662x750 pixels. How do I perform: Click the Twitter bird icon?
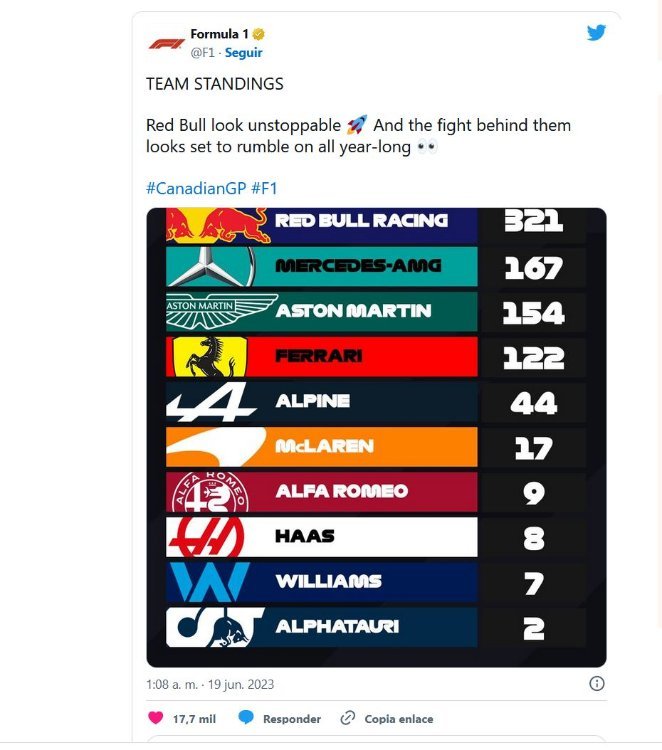596,33
